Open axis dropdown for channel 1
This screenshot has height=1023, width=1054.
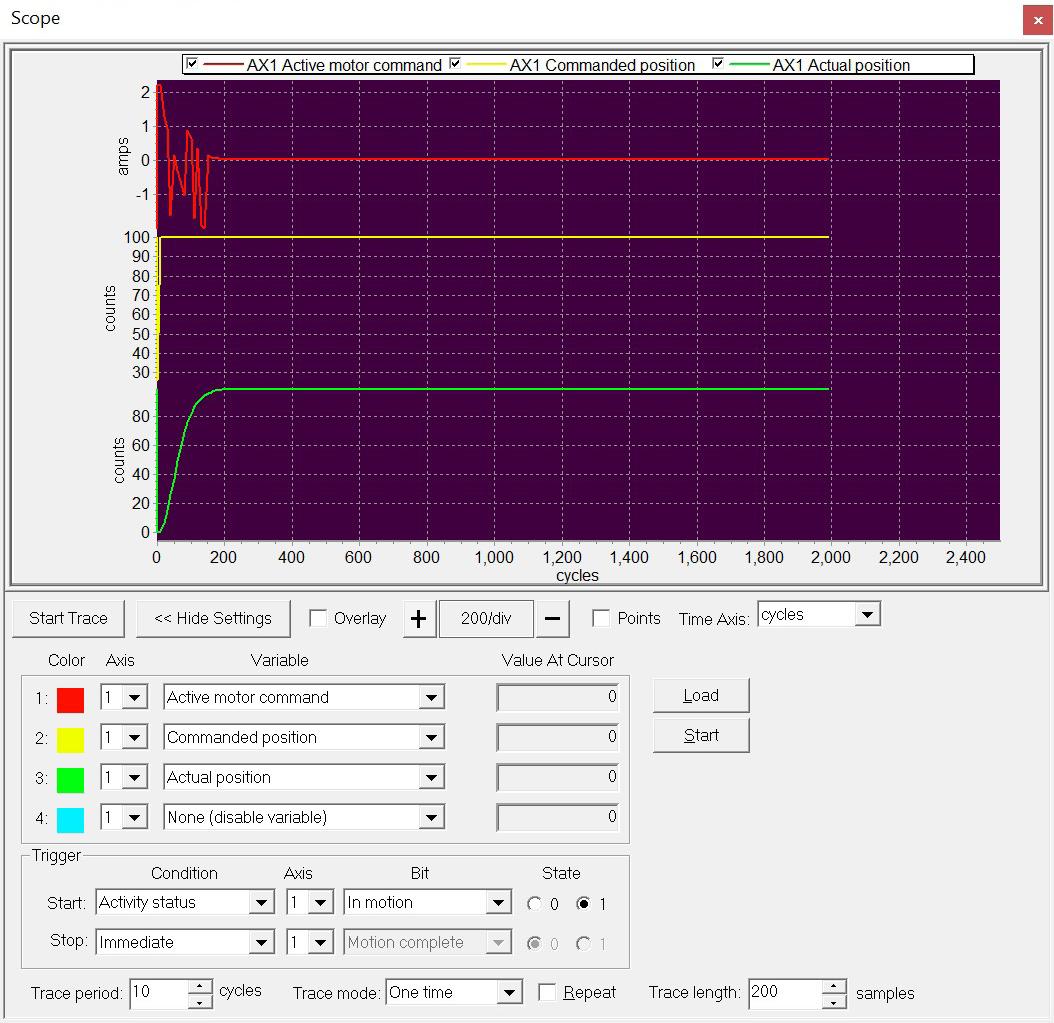[x=134, y=698]
